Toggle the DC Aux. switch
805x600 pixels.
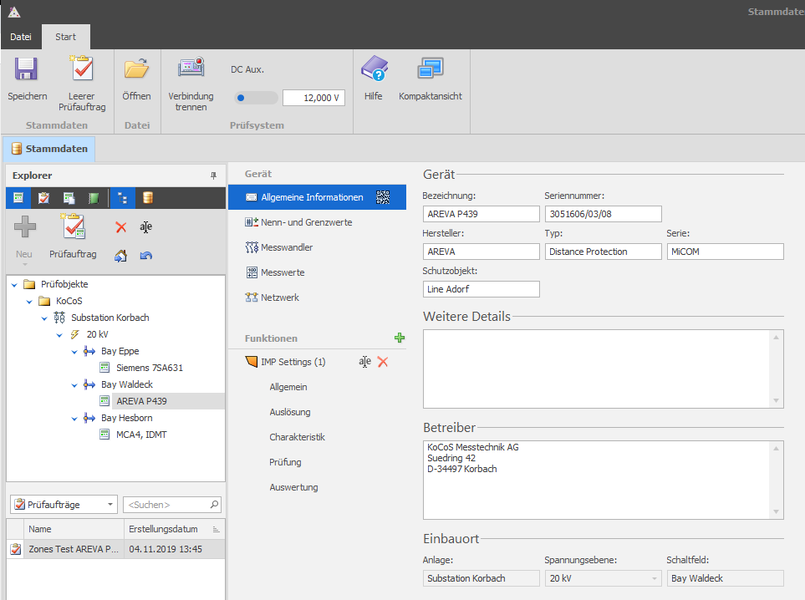coord(256,98)
